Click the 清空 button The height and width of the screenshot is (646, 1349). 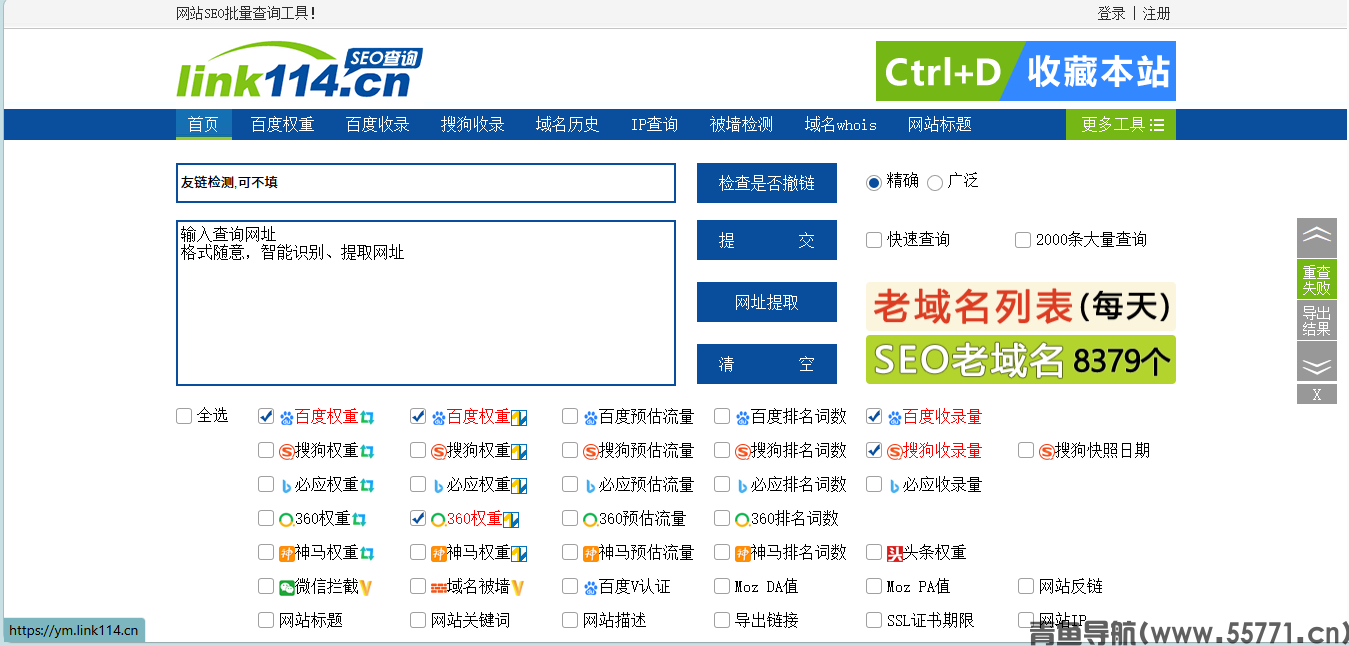pyautogui.click(x=767, y=364)
